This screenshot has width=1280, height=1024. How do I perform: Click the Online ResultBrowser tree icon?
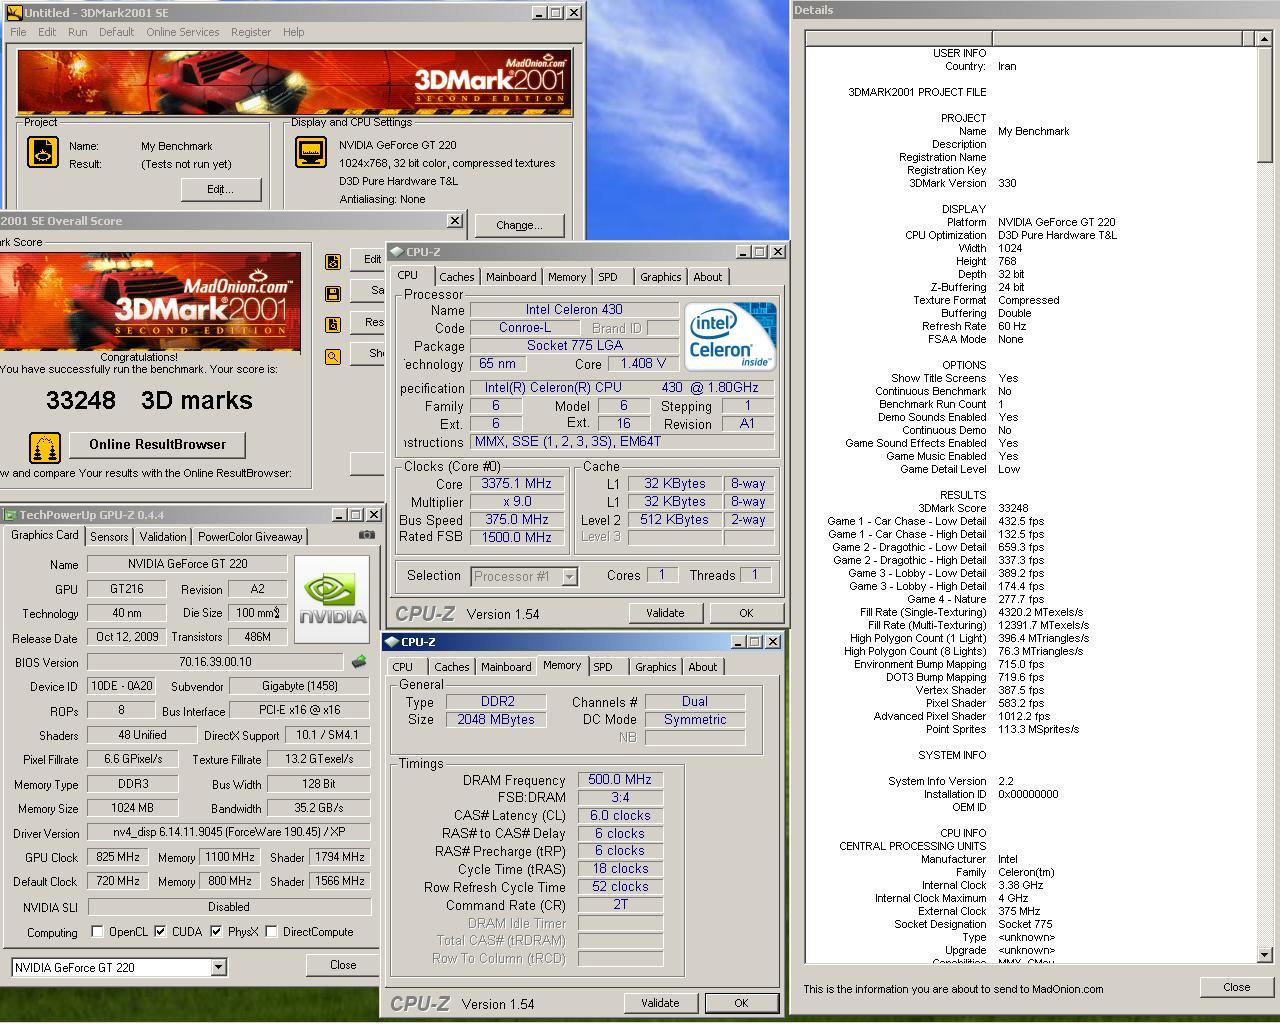tap(45, 446)
